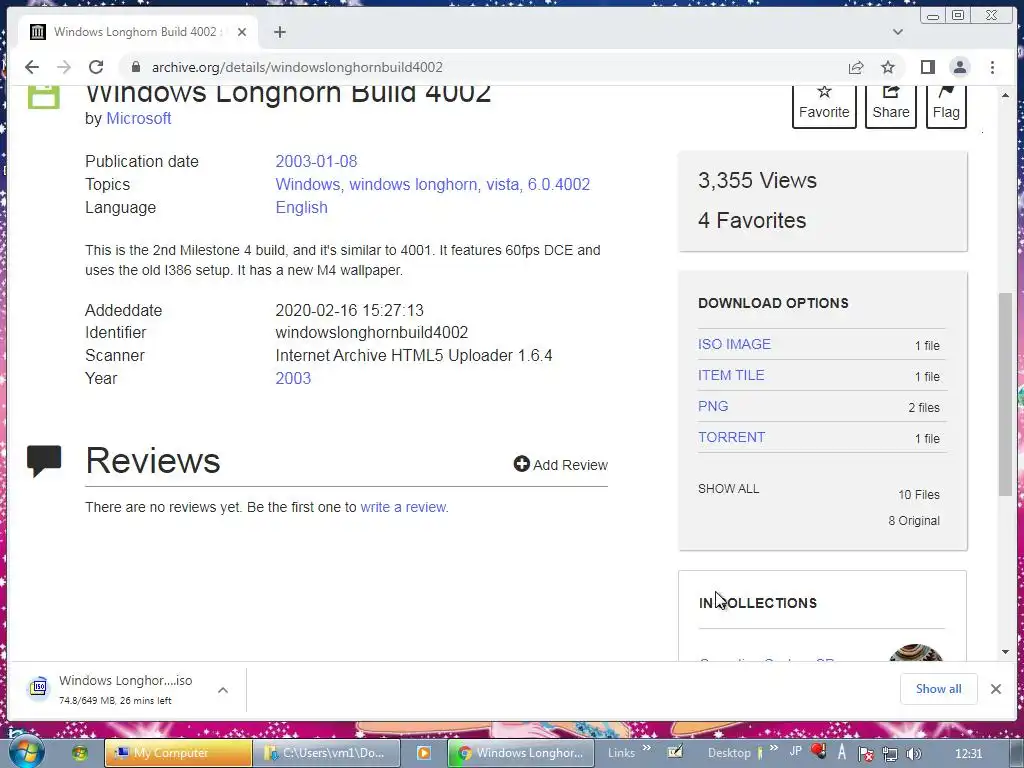Click the taskbar clock showing 12:31
Screen dimensions: 1024x768
[x=968, y=753]
